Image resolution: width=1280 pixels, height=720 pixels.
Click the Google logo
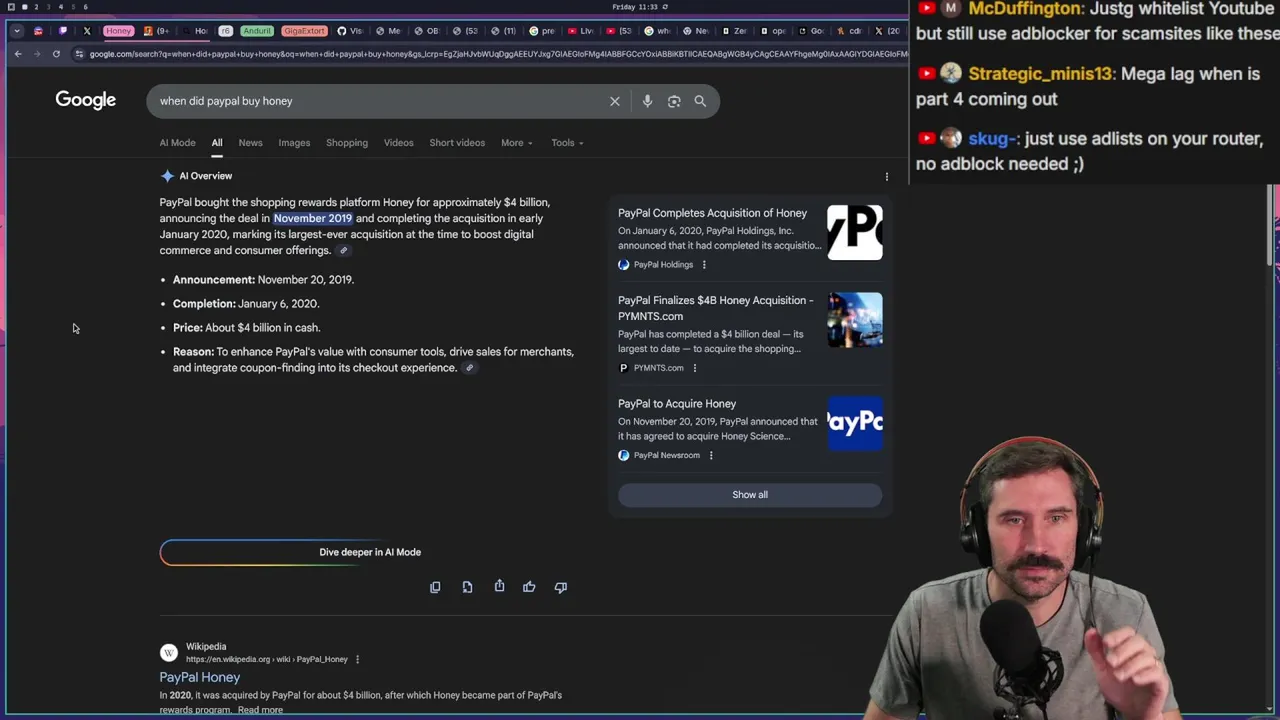point(85,100)
